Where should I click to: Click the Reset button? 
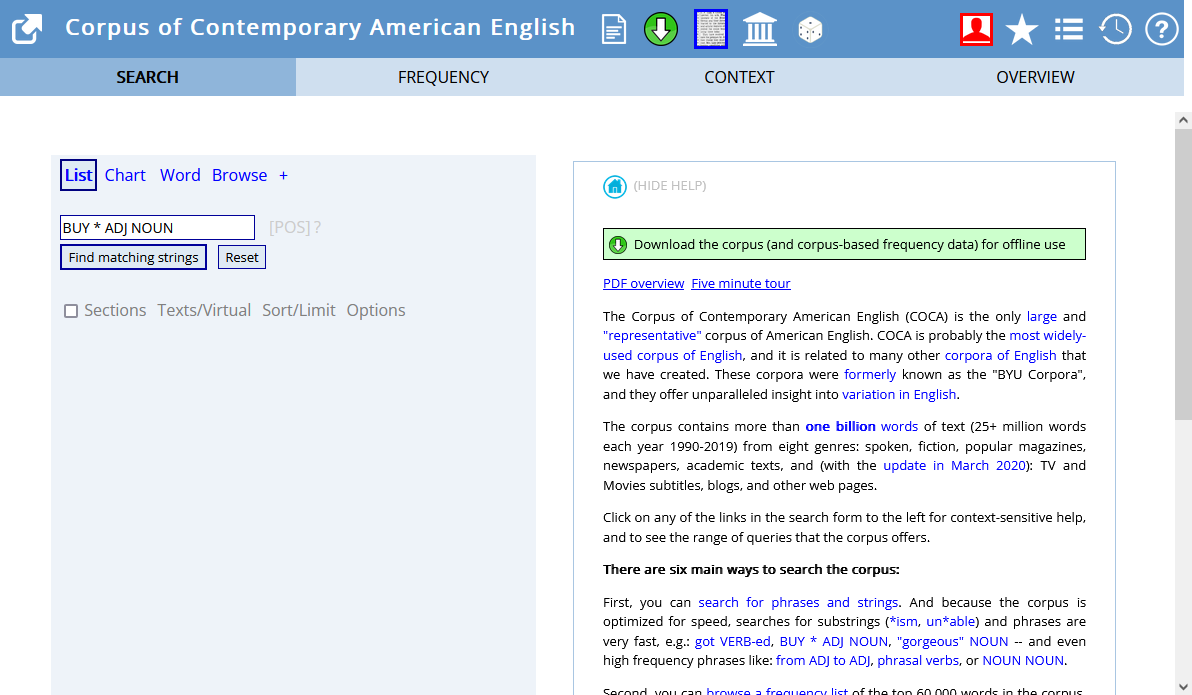[x=242, y=257]
